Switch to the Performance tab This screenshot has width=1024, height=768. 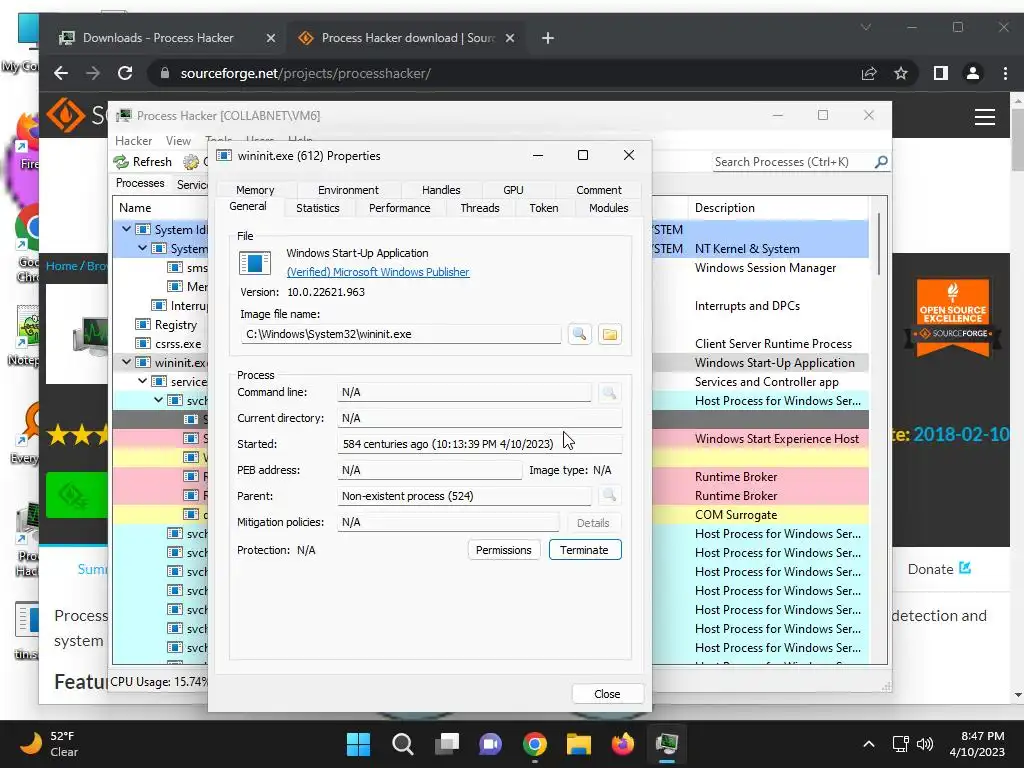coord(399,208)
